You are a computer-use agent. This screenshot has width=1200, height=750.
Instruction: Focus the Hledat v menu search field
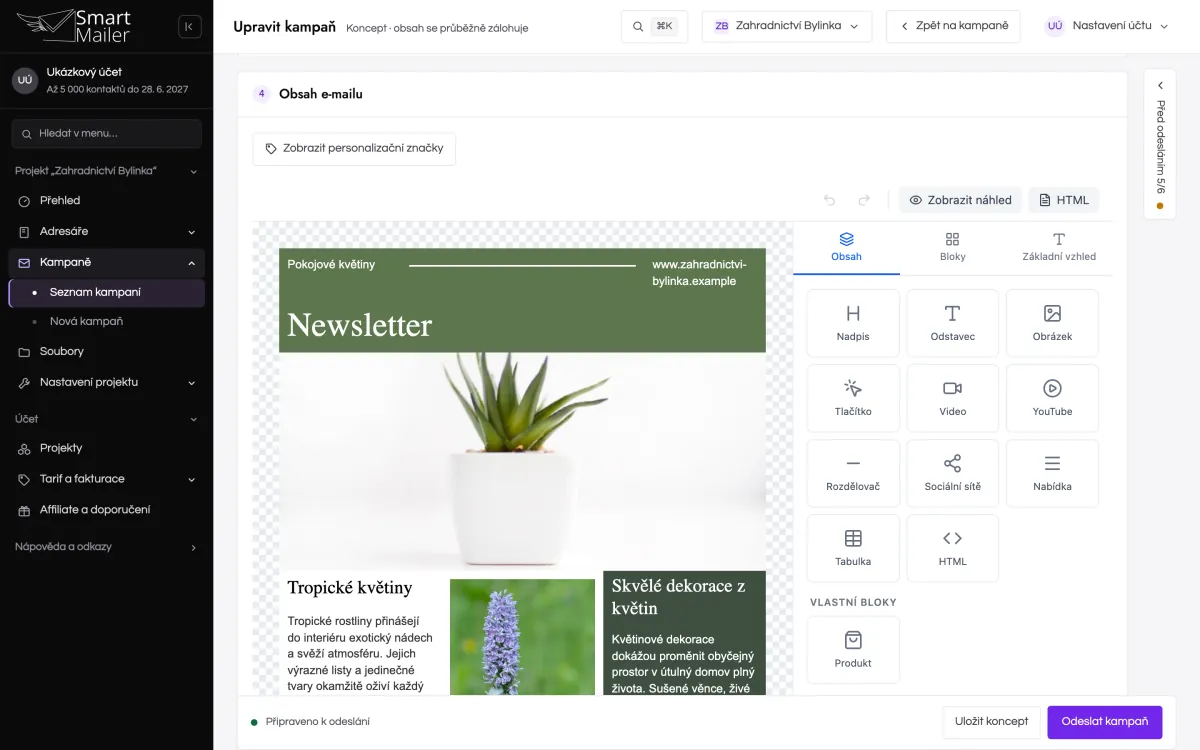click(107, 134)
